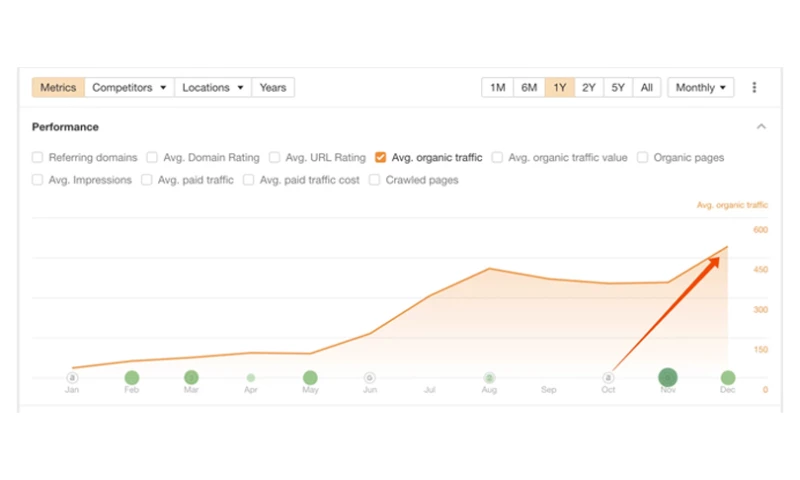The image size is (800, 480).
Task: Switch to the Years tab
Action: pyautogui.click(x=273, y=88)
